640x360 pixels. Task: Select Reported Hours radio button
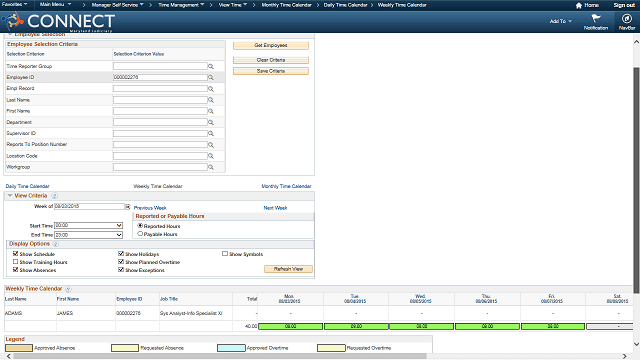tap(140, 225)
